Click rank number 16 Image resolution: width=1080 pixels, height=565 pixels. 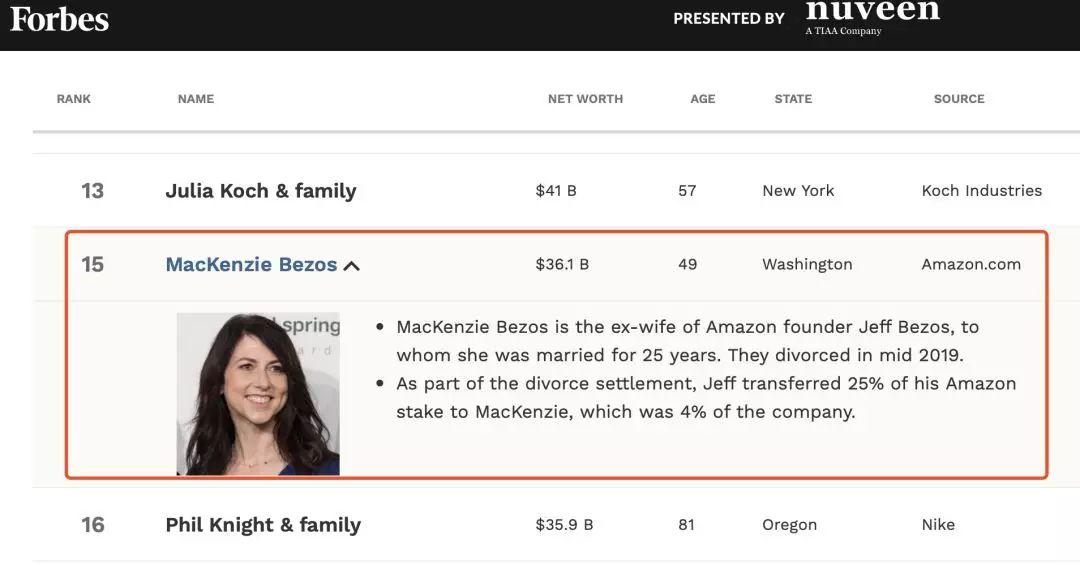click(x=92, y=525)
